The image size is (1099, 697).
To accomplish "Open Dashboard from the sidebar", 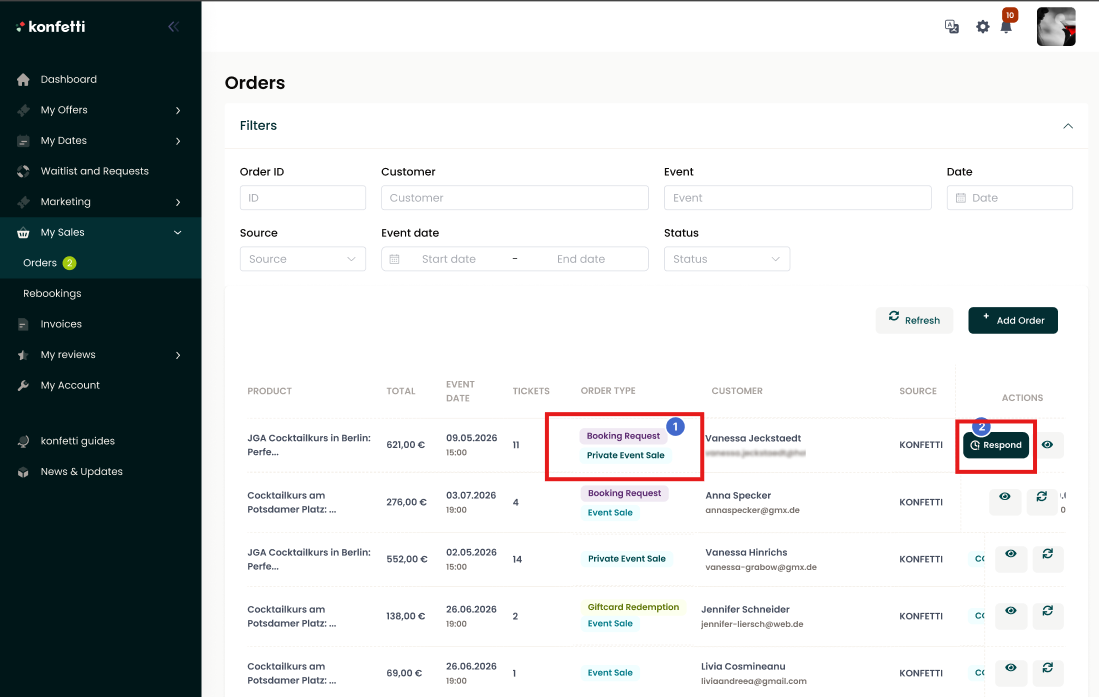I will tap(68, 79).
